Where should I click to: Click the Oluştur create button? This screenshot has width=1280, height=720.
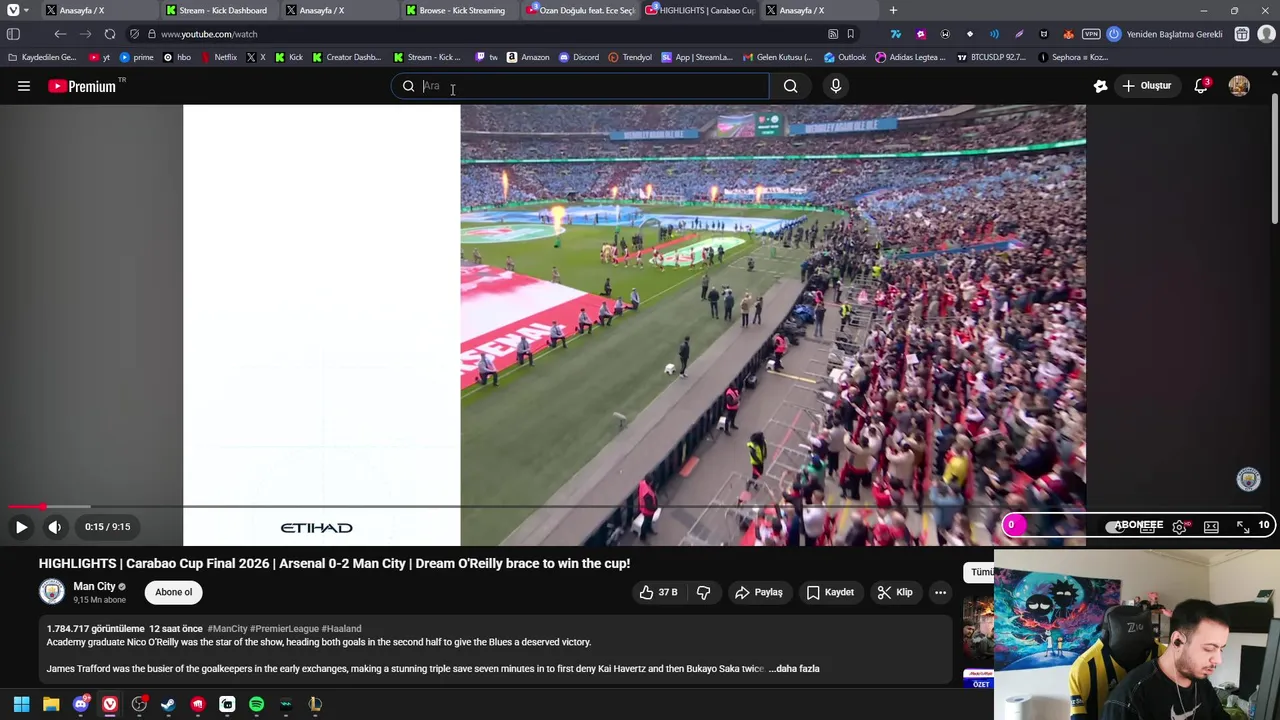[x=1146, y=86]
